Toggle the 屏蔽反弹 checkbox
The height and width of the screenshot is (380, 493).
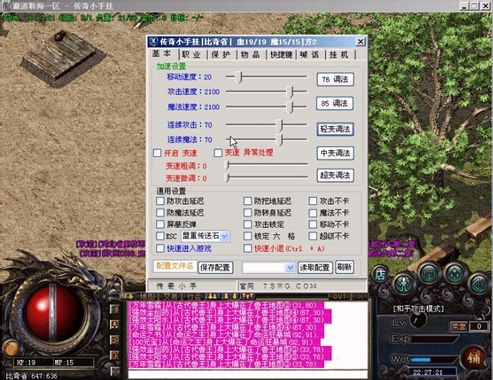point(160,224)
